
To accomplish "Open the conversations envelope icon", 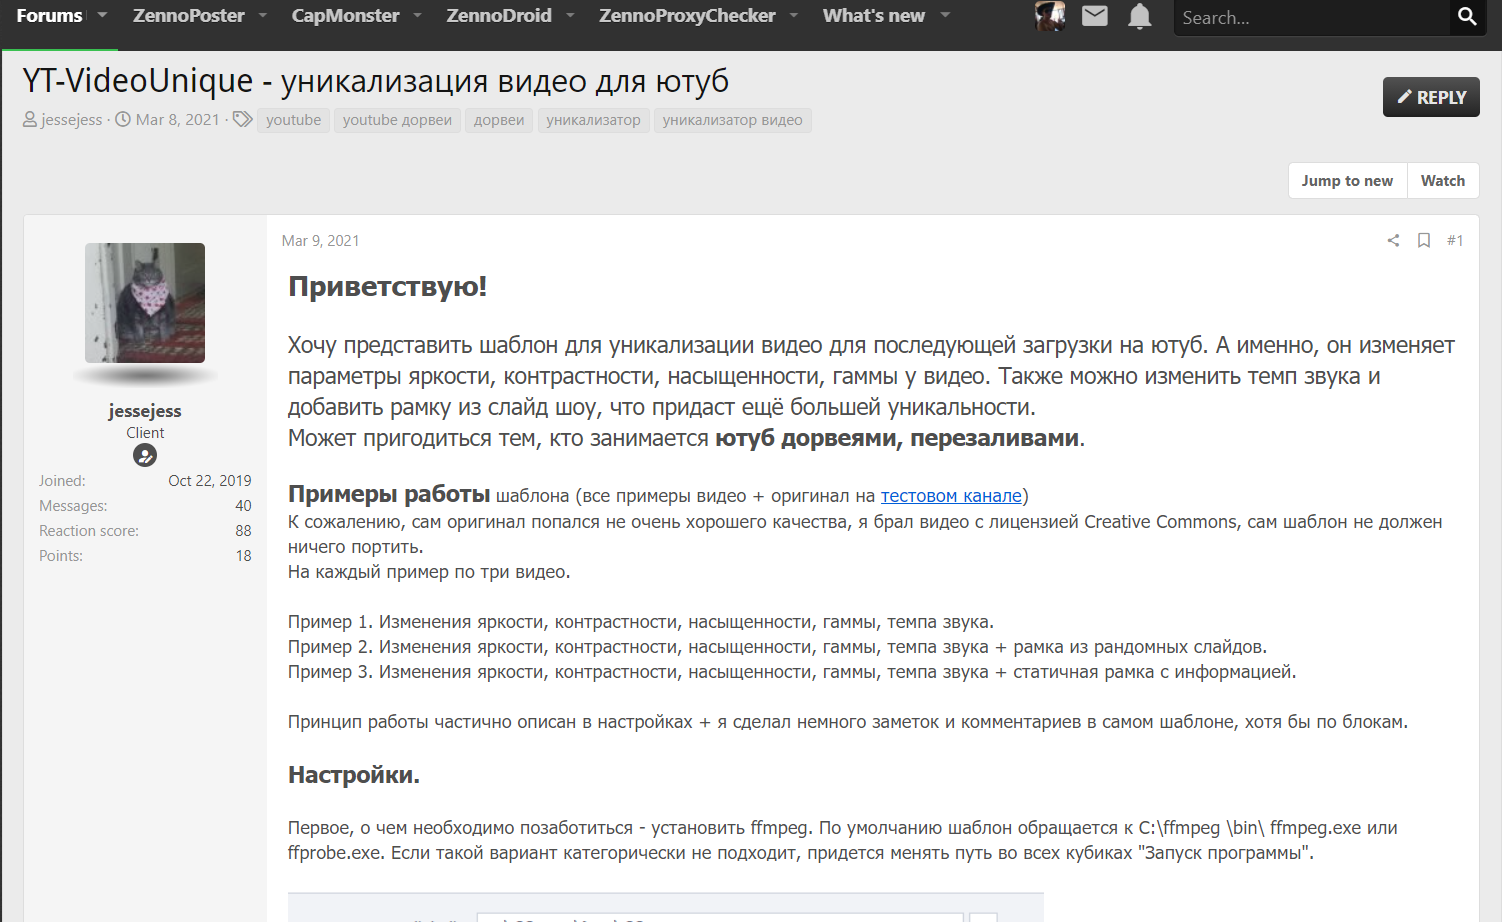I will [x=1095, y=16].
